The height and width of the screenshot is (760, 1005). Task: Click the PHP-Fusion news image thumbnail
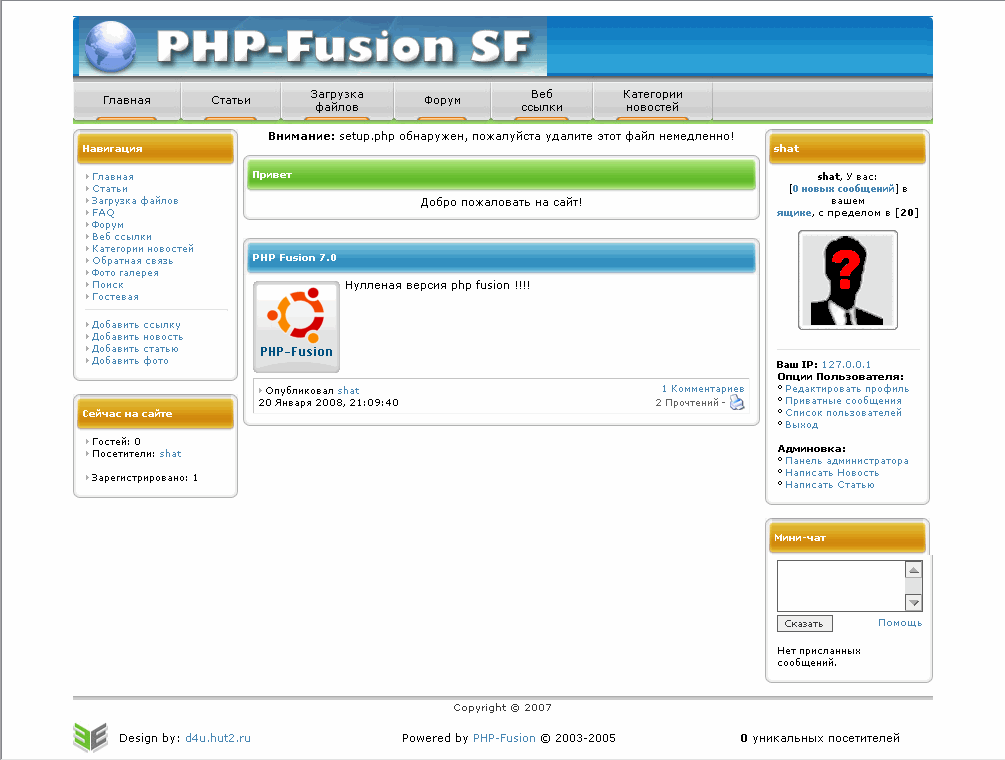pos(296,327)
